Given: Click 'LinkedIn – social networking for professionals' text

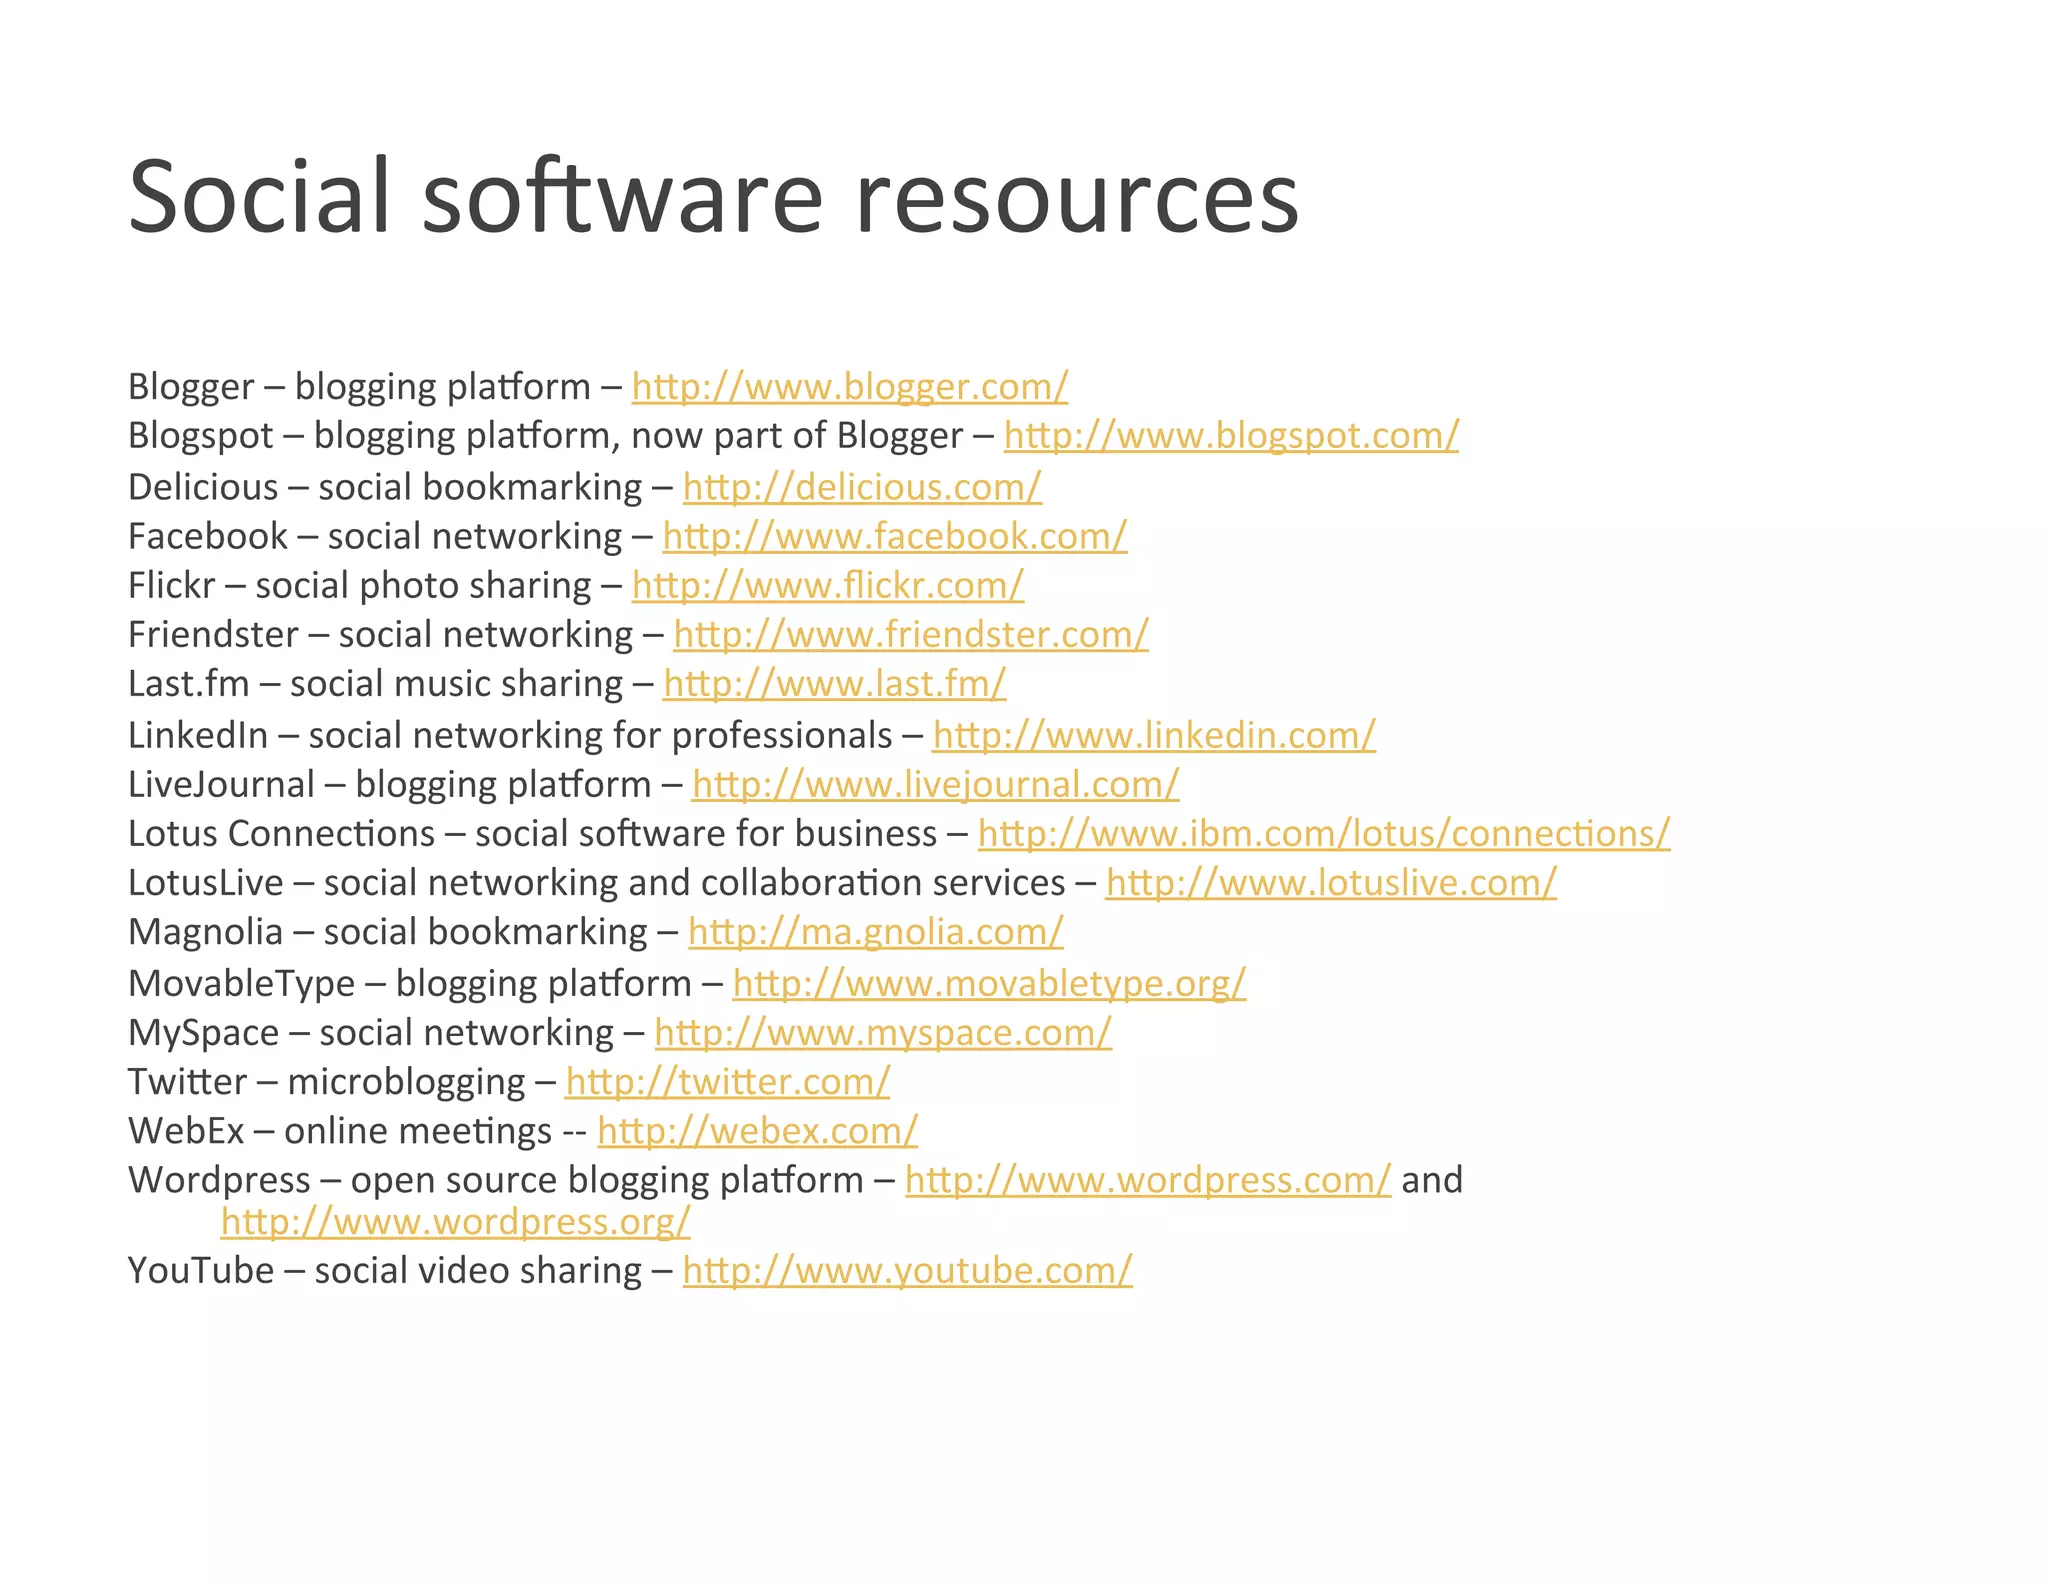Looking at the screenshot, I should pyautogui.click(x=510, y=736).
